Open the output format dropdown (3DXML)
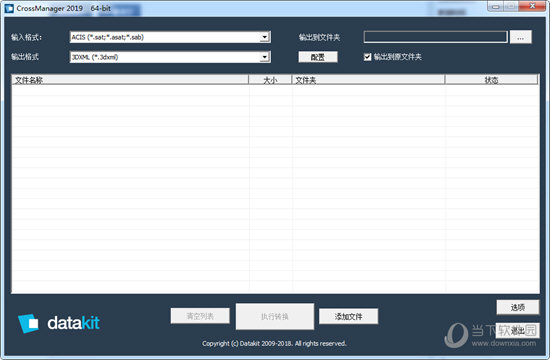550x360 pixels. click(x=170, y=57)
